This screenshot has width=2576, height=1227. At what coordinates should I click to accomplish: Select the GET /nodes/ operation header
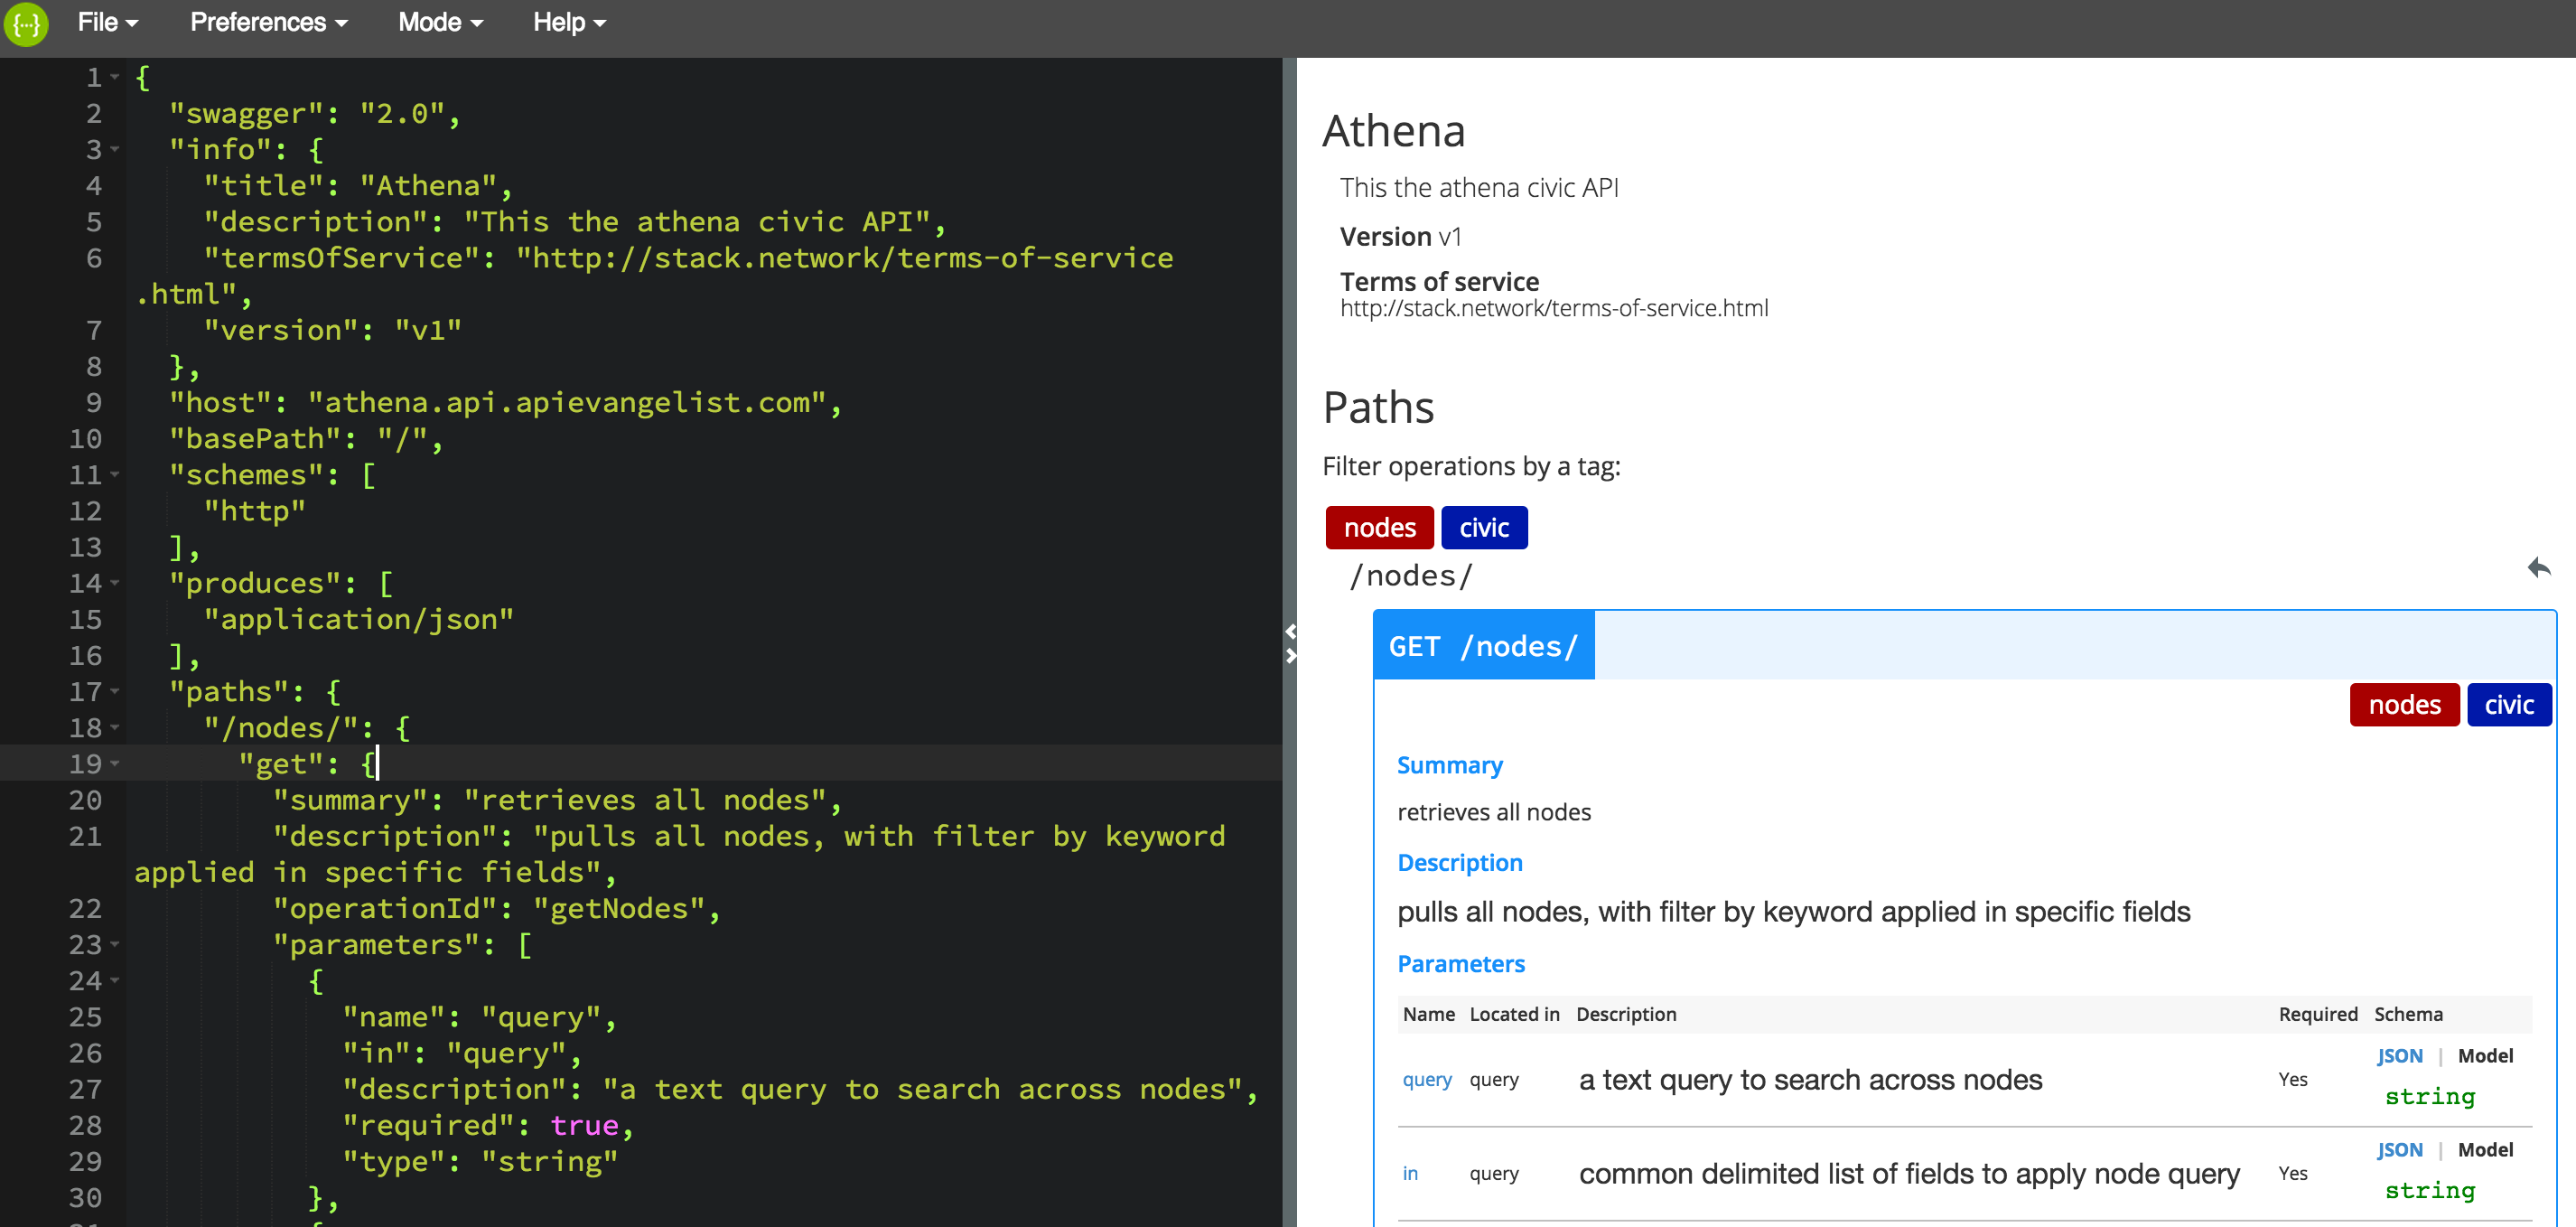1484,645
